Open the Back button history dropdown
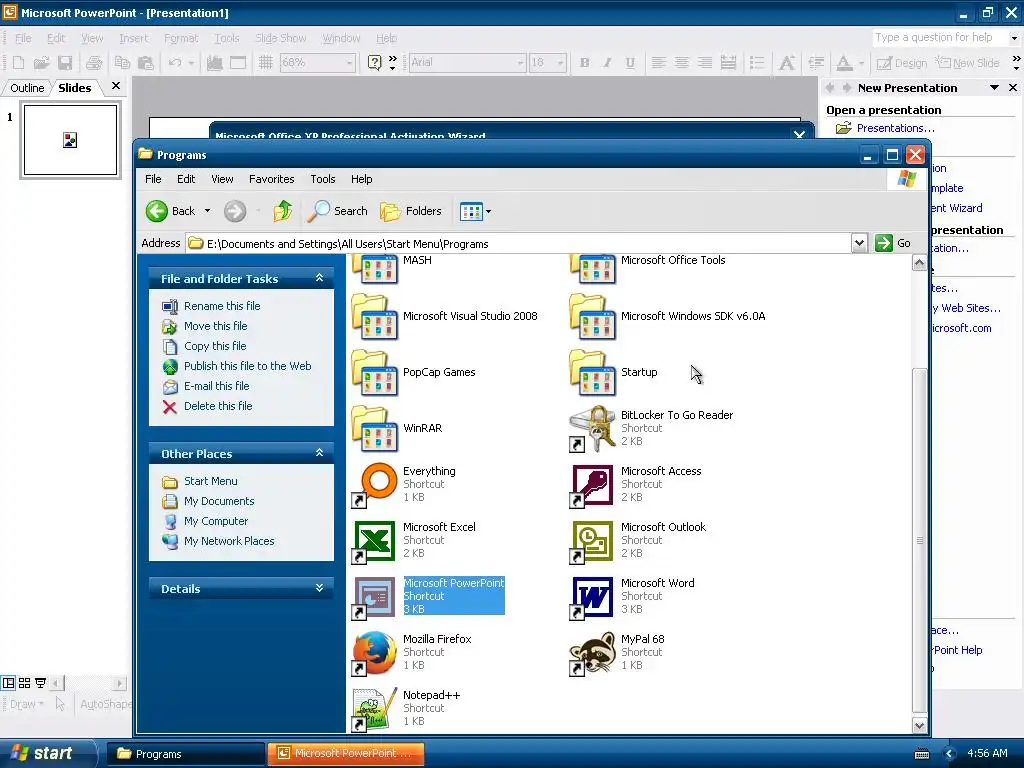Viewport: 1024px width, 768px height. tap(208, 211)
